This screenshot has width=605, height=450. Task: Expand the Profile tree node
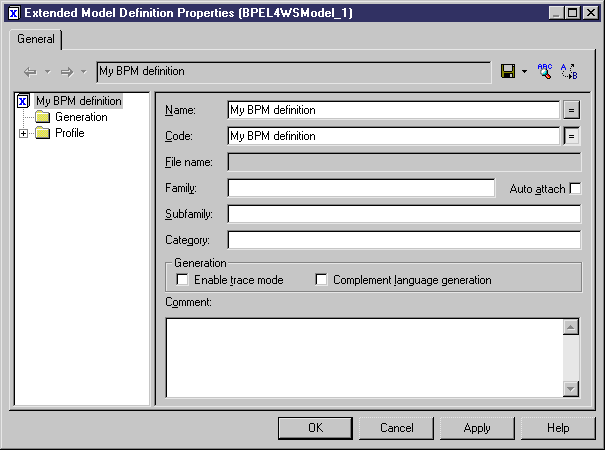click(x=24, y=134)
